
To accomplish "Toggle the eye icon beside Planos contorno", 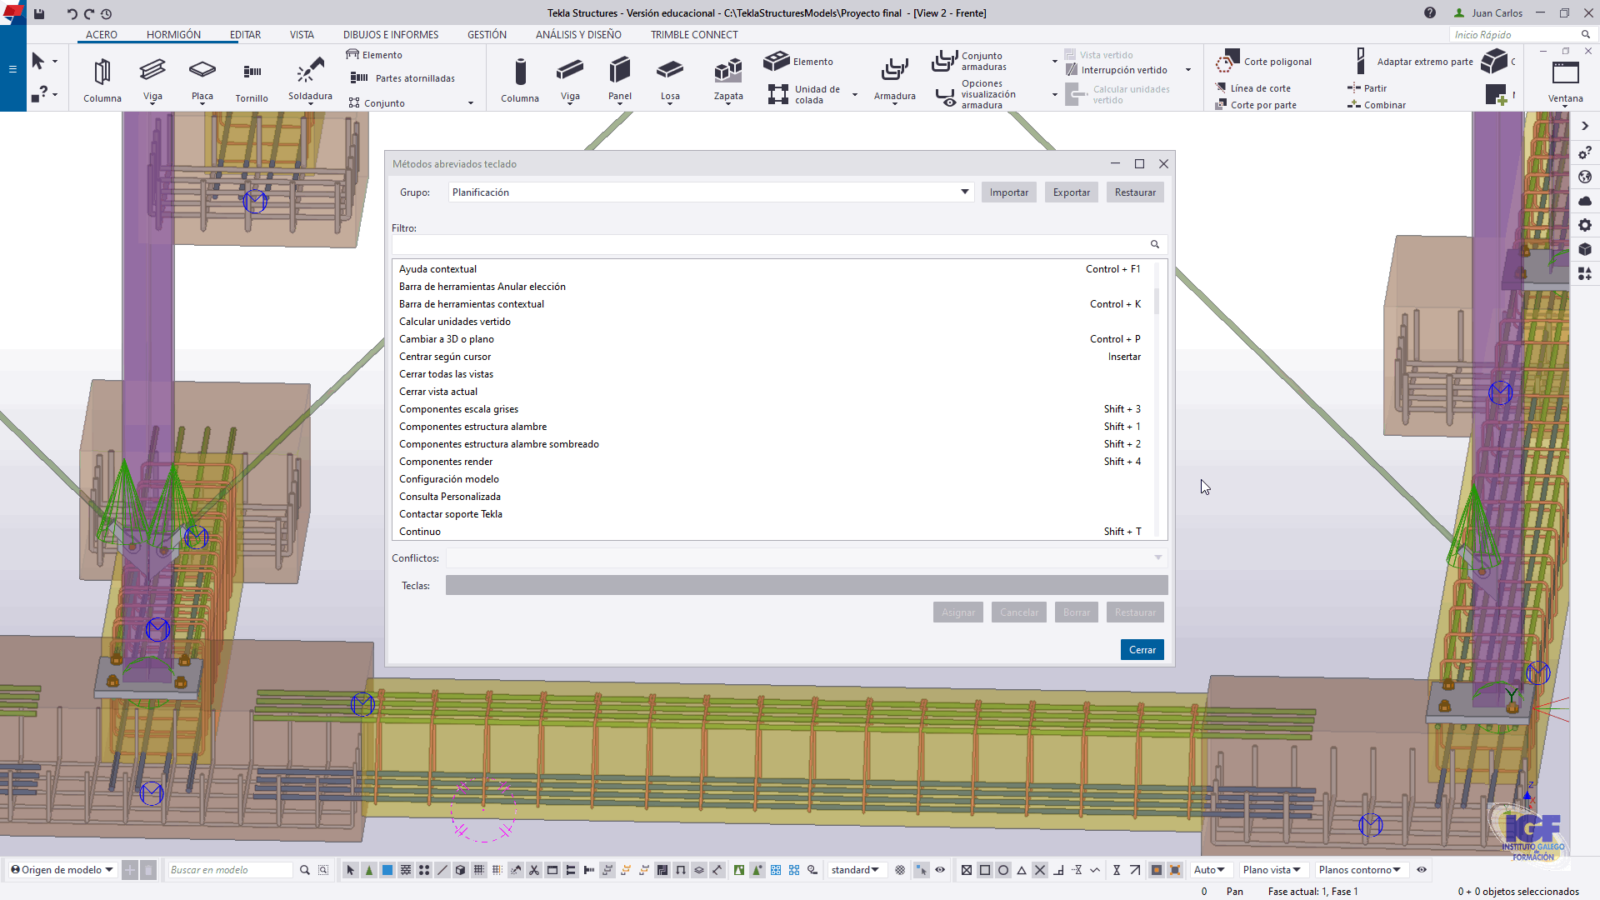I will point(1421,870).
